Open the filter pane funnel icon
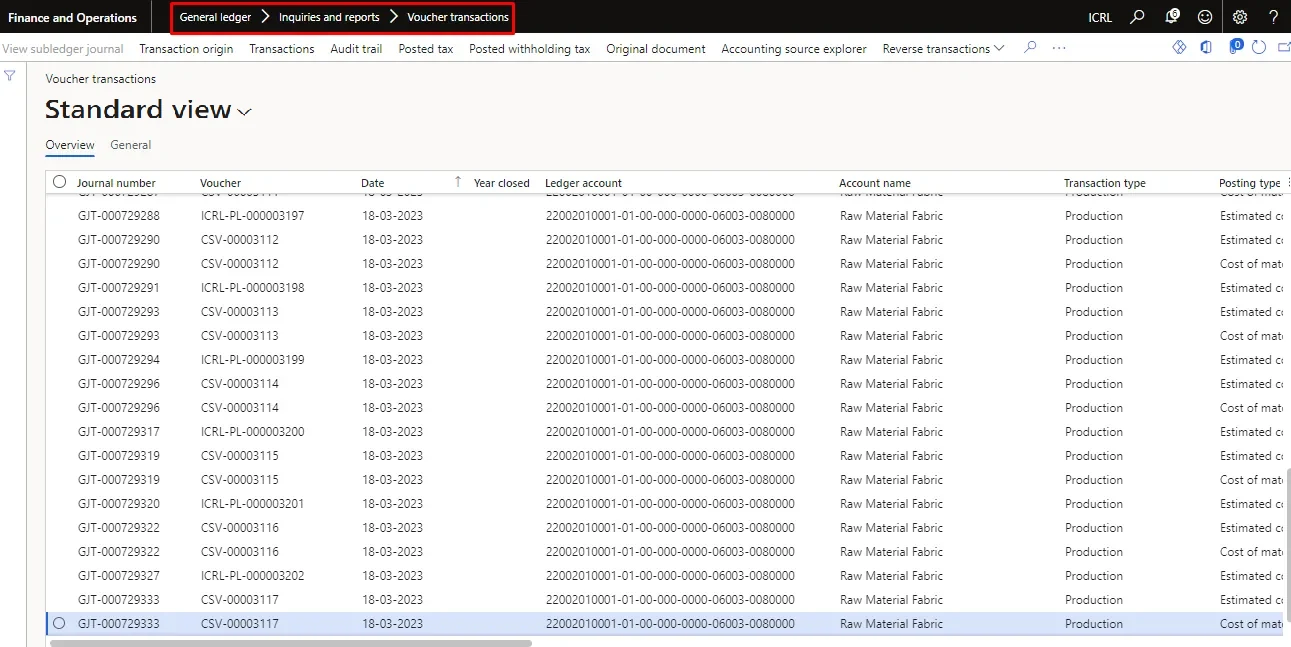The image size is (1291, 647). (x=10, y=76)
